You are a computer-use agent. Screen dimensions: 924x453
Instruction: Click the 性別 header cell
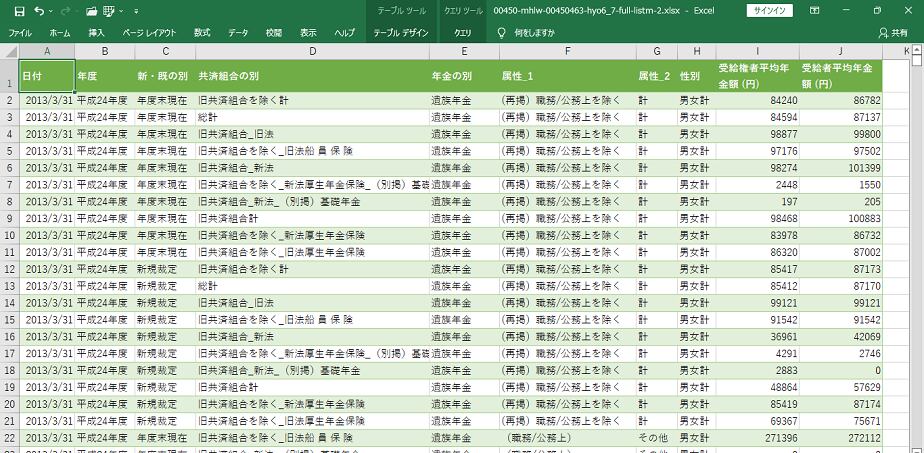point(697,76)
